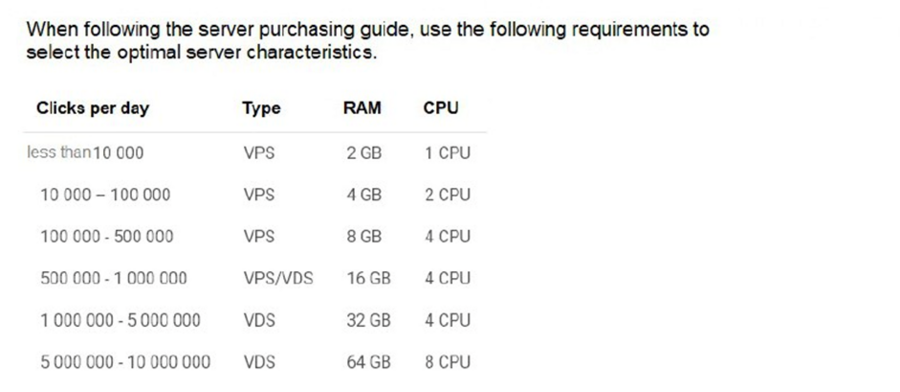This screenshot has height=392, width=900.
Task: Click the '16 GB' RAM cell
Action: 368,278
